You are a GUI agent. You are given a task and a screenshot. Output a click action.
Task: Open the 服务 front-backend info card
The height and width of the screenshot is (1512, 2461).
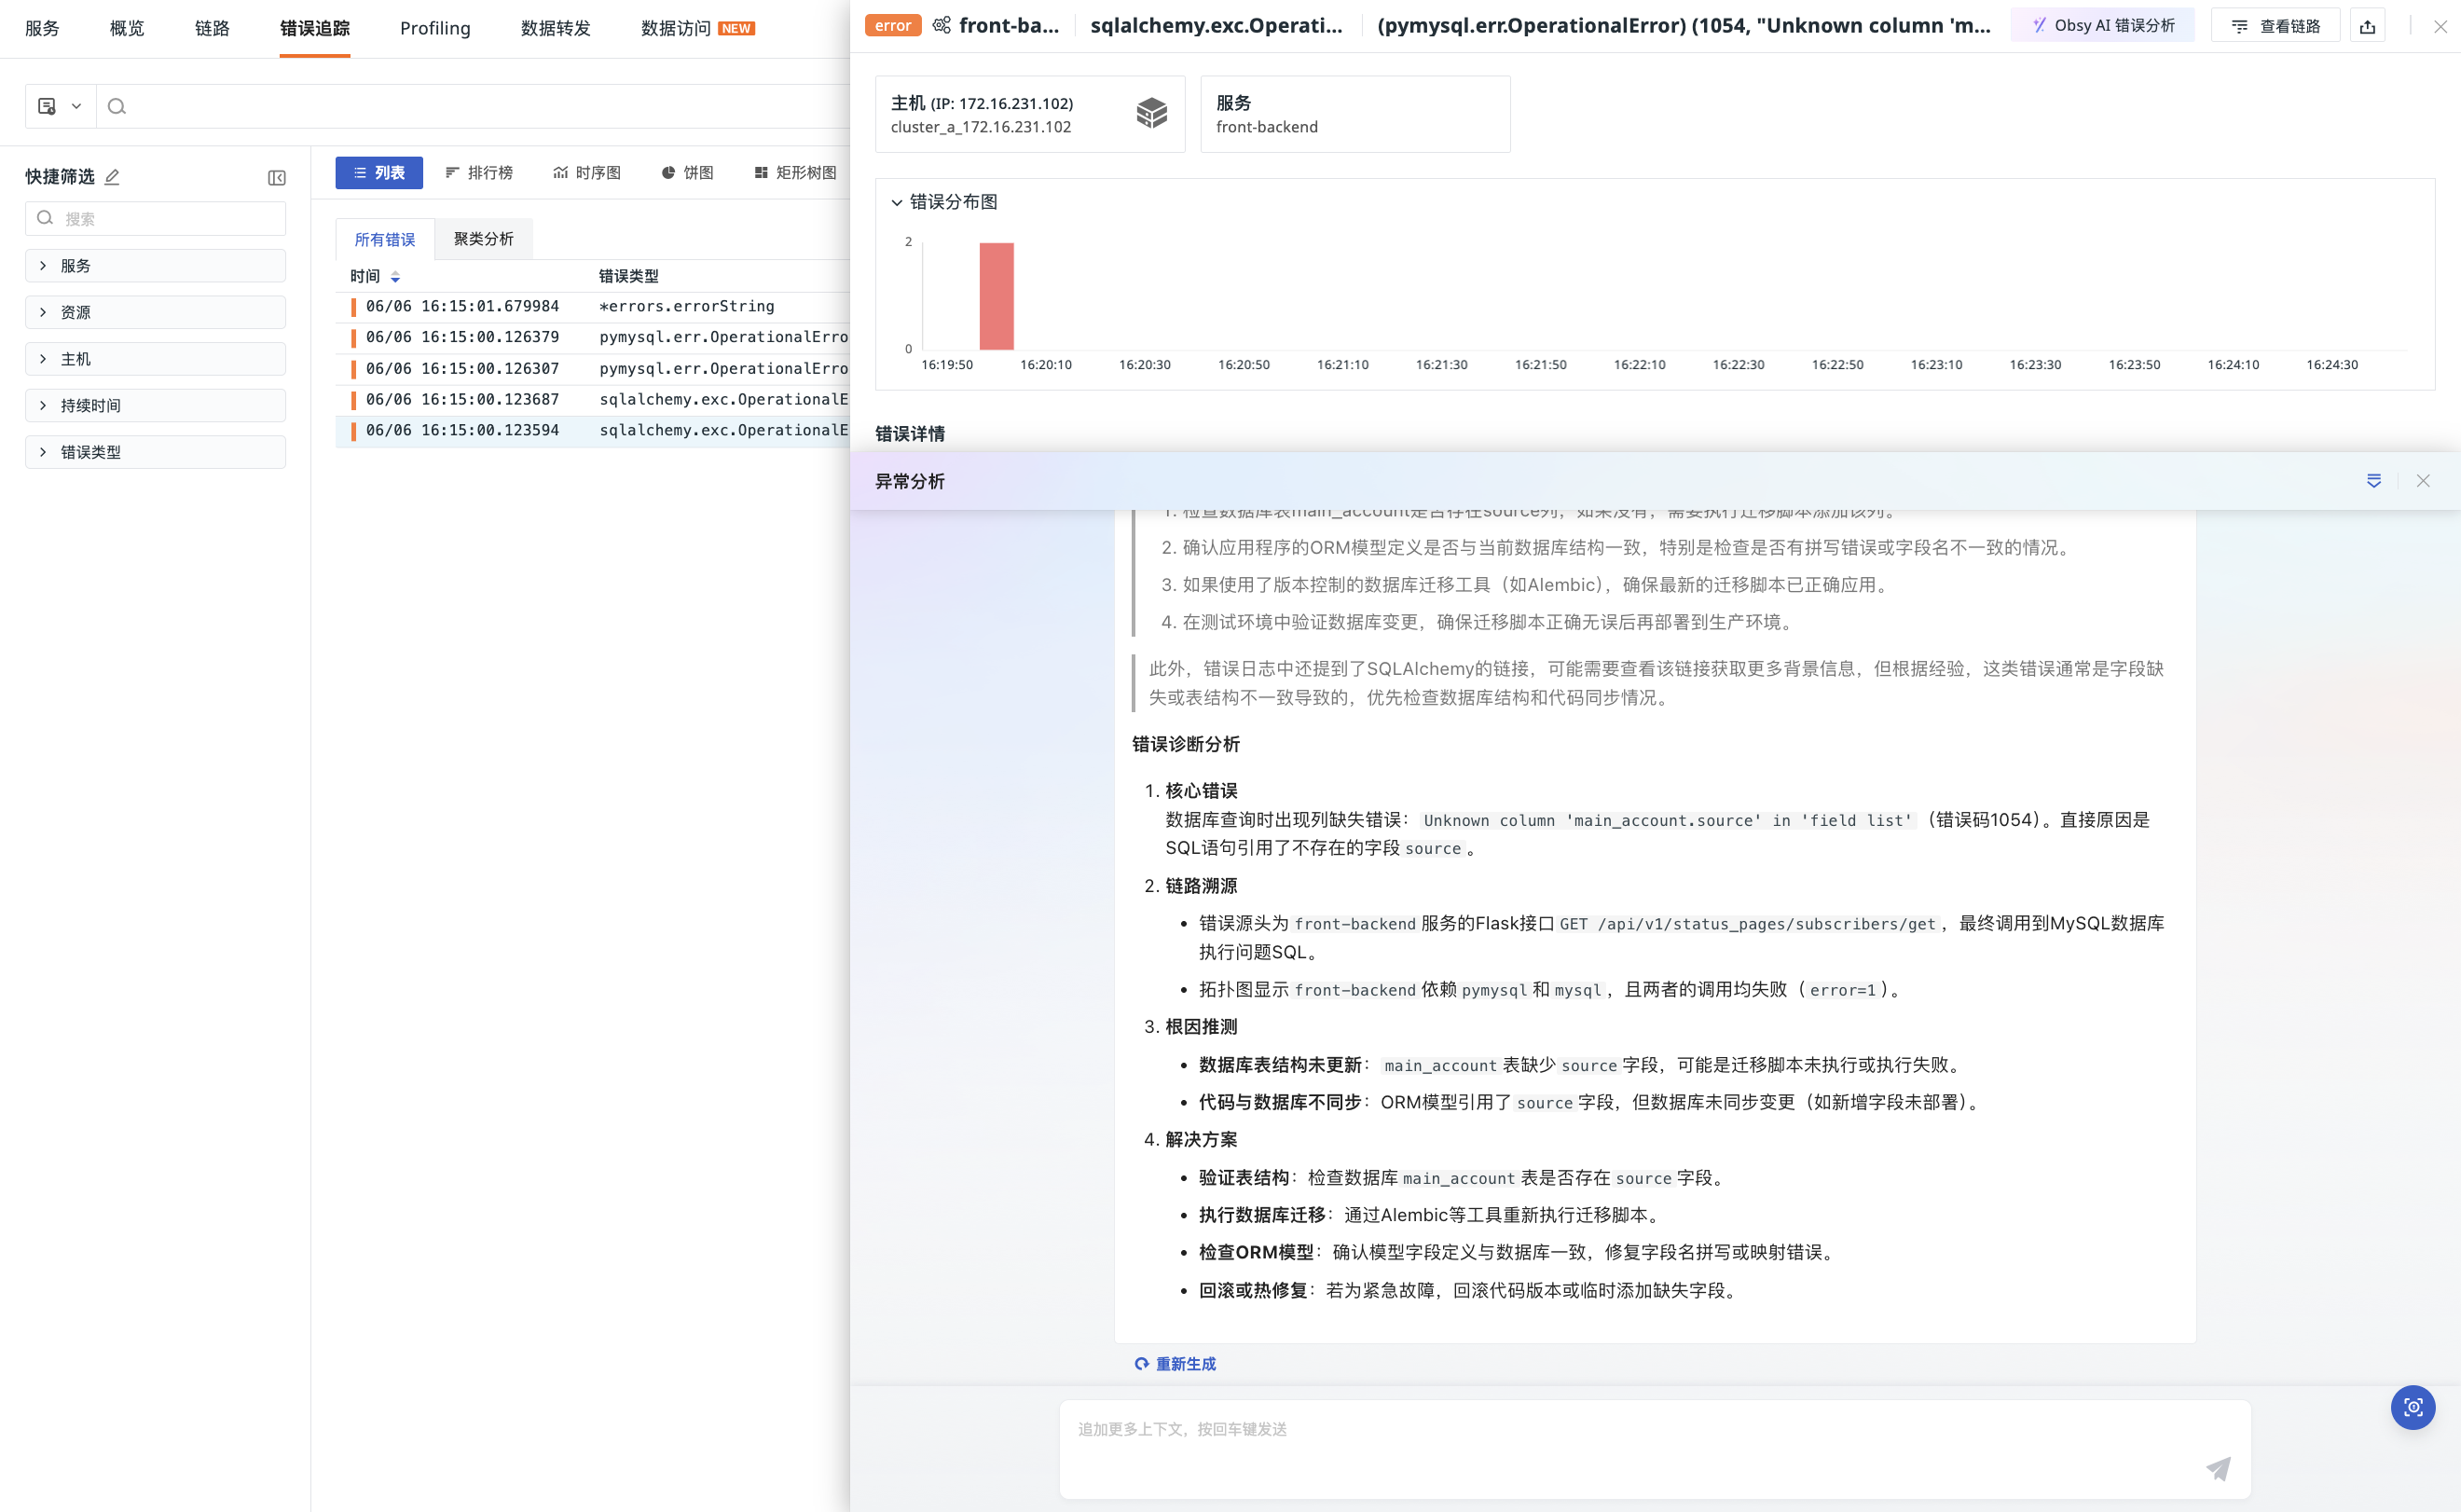pyautogui.click(x=1355, y=114)
